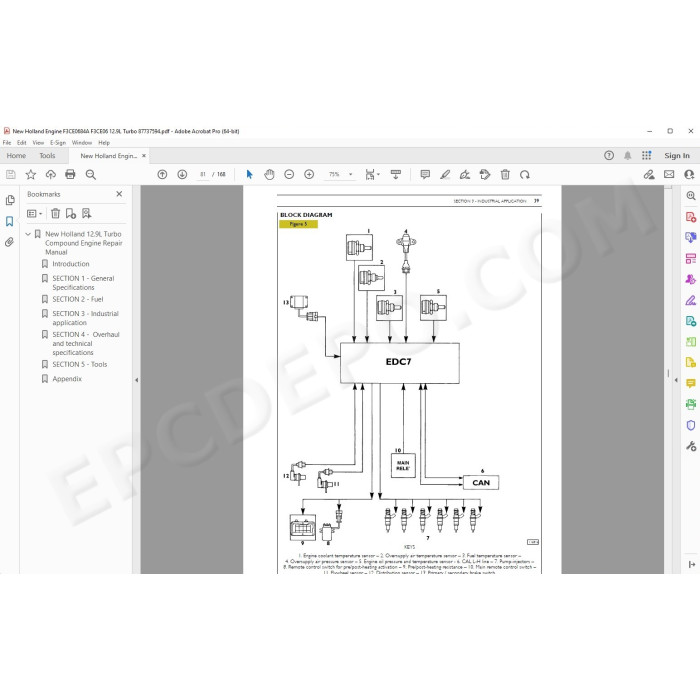Collapse the New Holland 12.9L bookmark tree

pyautogui.click(x=28, y=234)
